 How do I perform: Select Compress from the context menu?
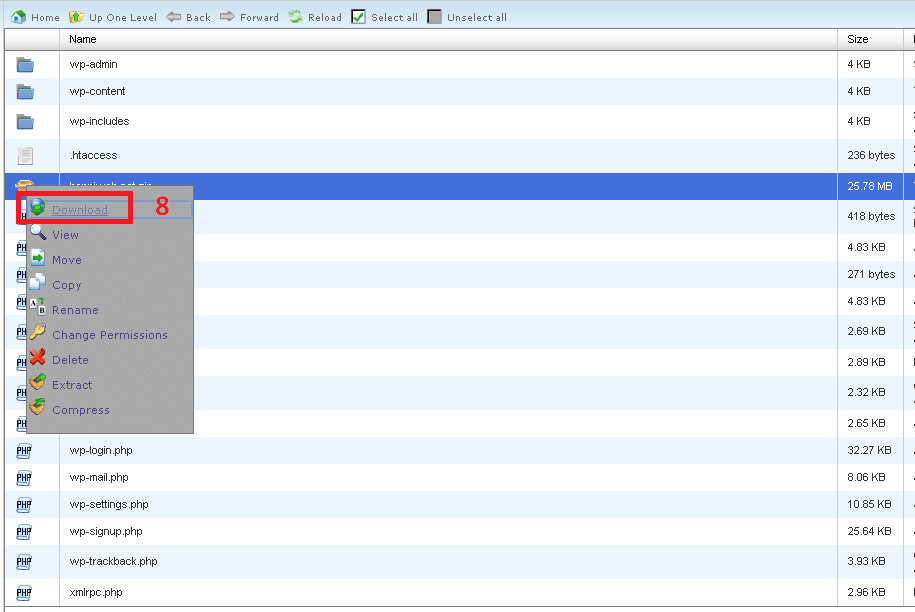(x=80, y=410)
